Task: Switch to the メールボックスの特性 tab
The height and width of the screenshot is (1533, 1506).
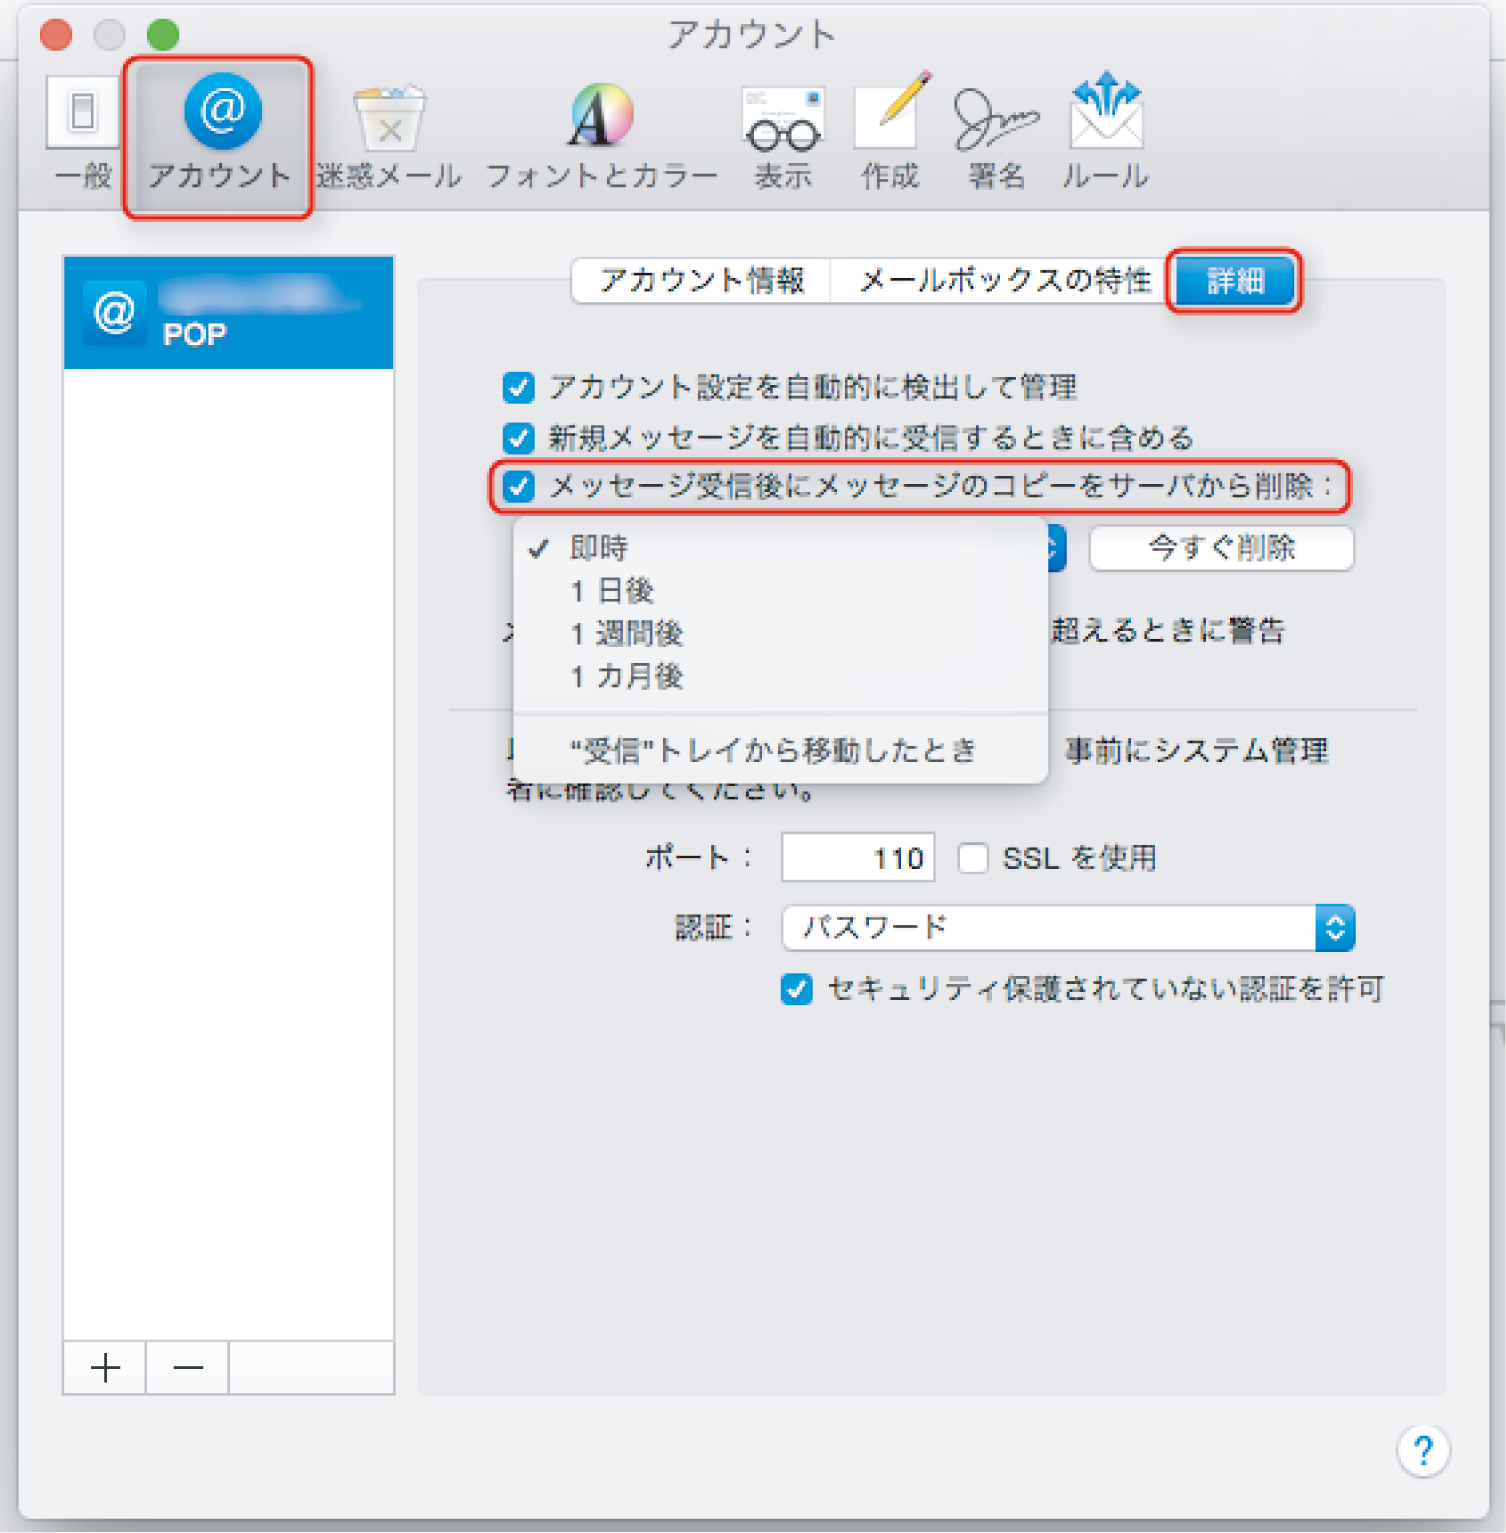Action: 1004,281
